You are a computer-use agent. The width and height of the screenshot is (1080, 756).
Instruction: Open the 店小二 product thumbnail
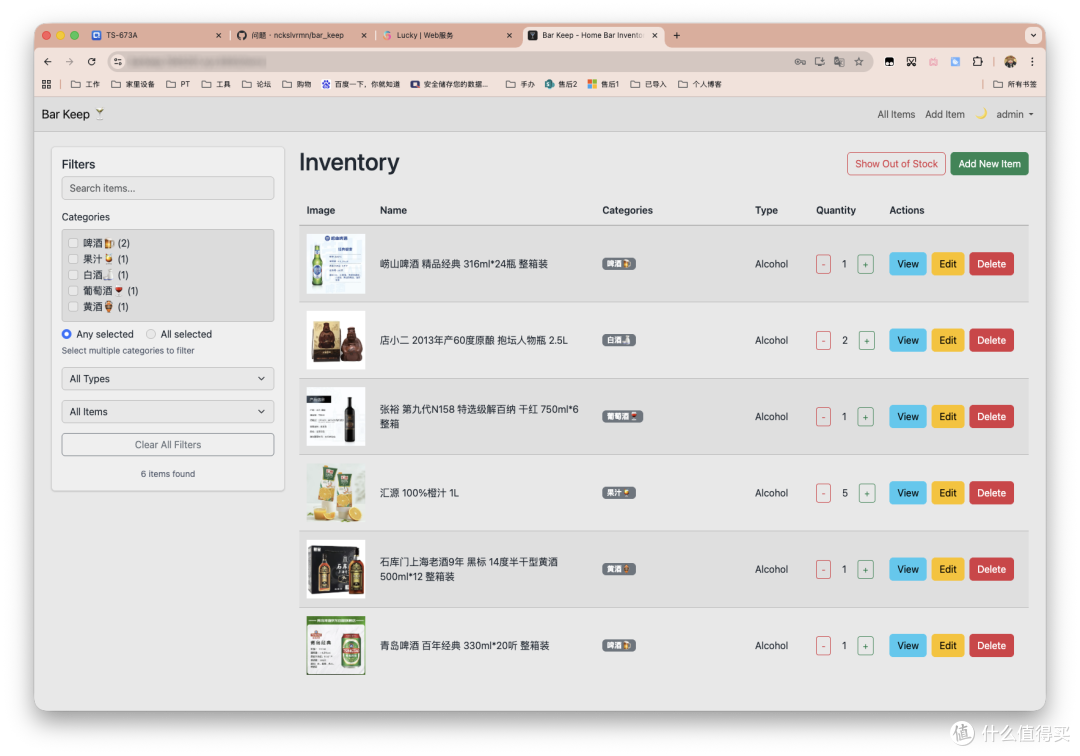click(336, 340)
